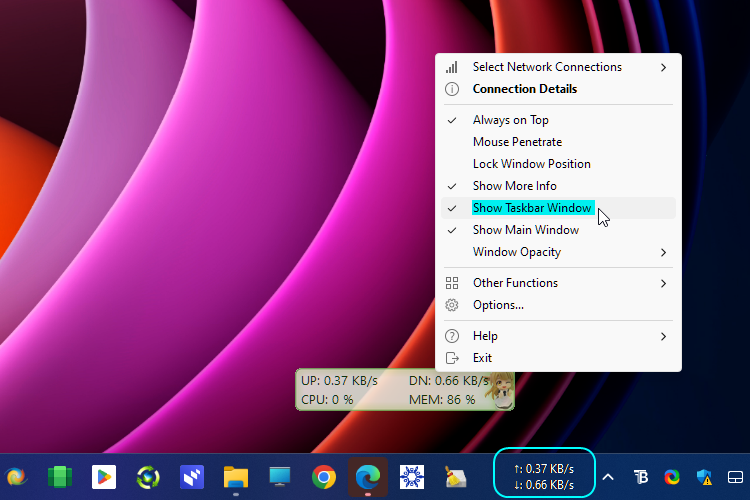750x500 pixels.
Task: Toggle Show Main Window option
Action: pos(558,230)
